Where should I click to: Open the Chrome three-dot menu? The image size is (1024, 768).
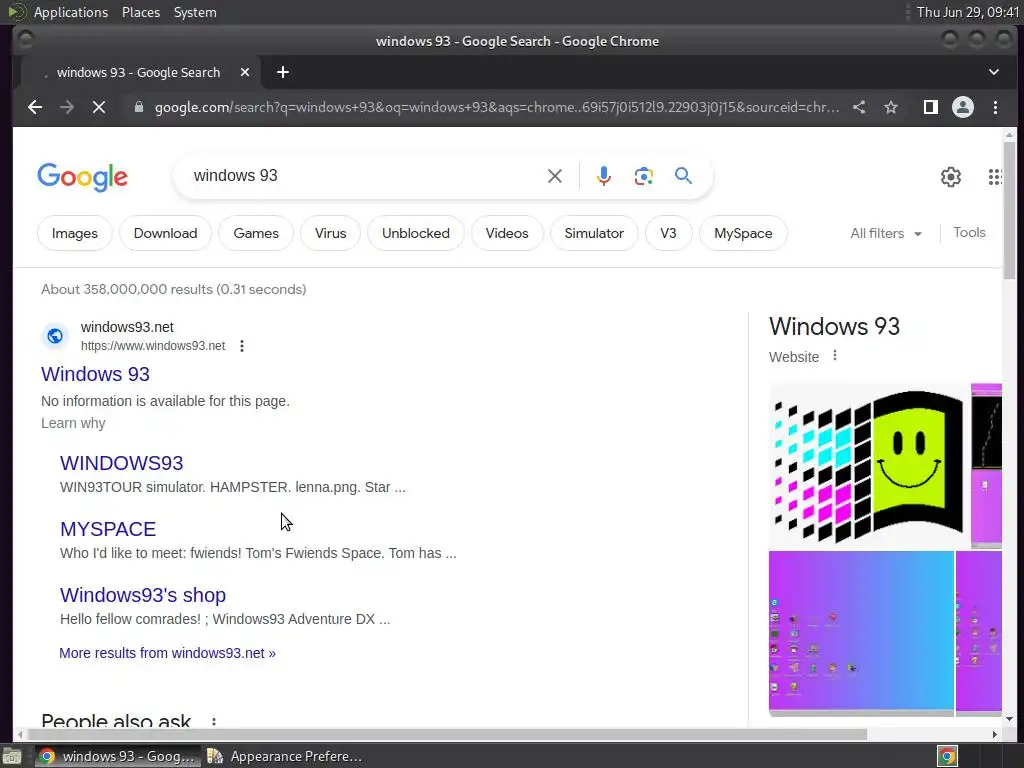click(x=995, y=107)
